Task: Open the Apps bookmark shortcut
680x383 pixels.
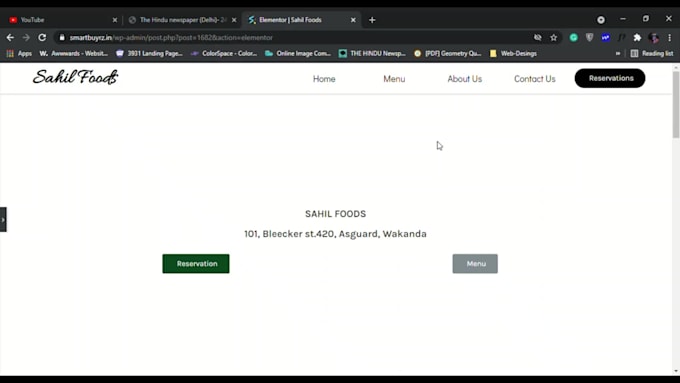Action: coord(19,53)
